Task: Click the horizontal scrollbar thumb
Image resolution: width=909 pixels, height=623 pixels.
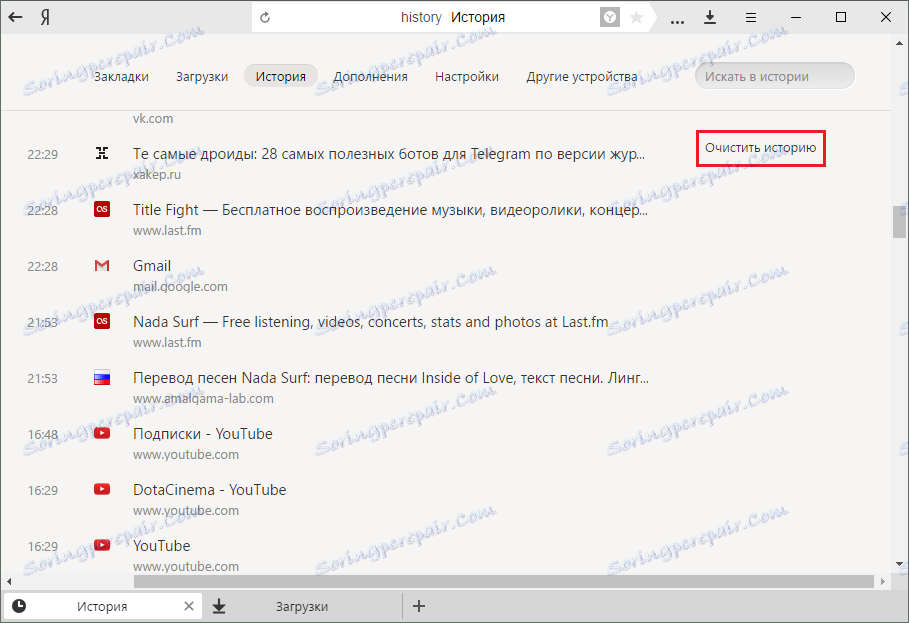Action: (x=503, y=581)
